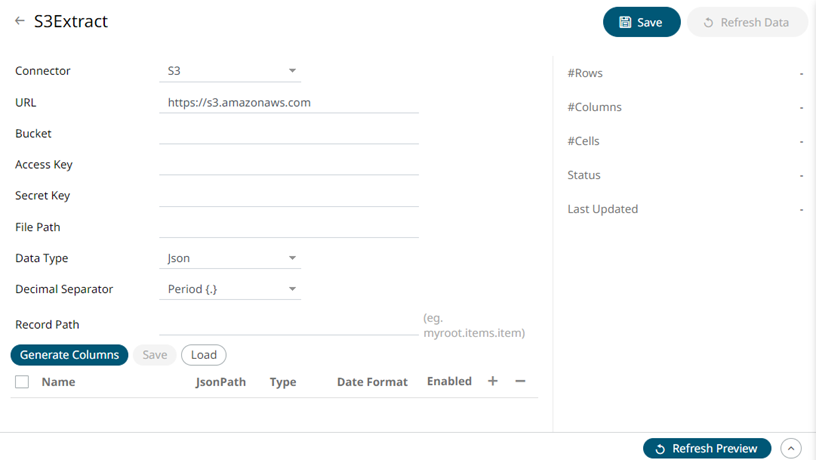Viewport: 816px width, 460px height.
Task: Click into the Bucket input field
Action: coord(288,133)
